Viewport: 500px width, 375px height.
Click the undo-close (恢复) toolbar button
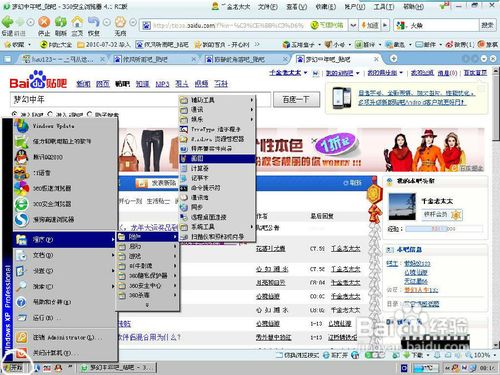[94, 26]
